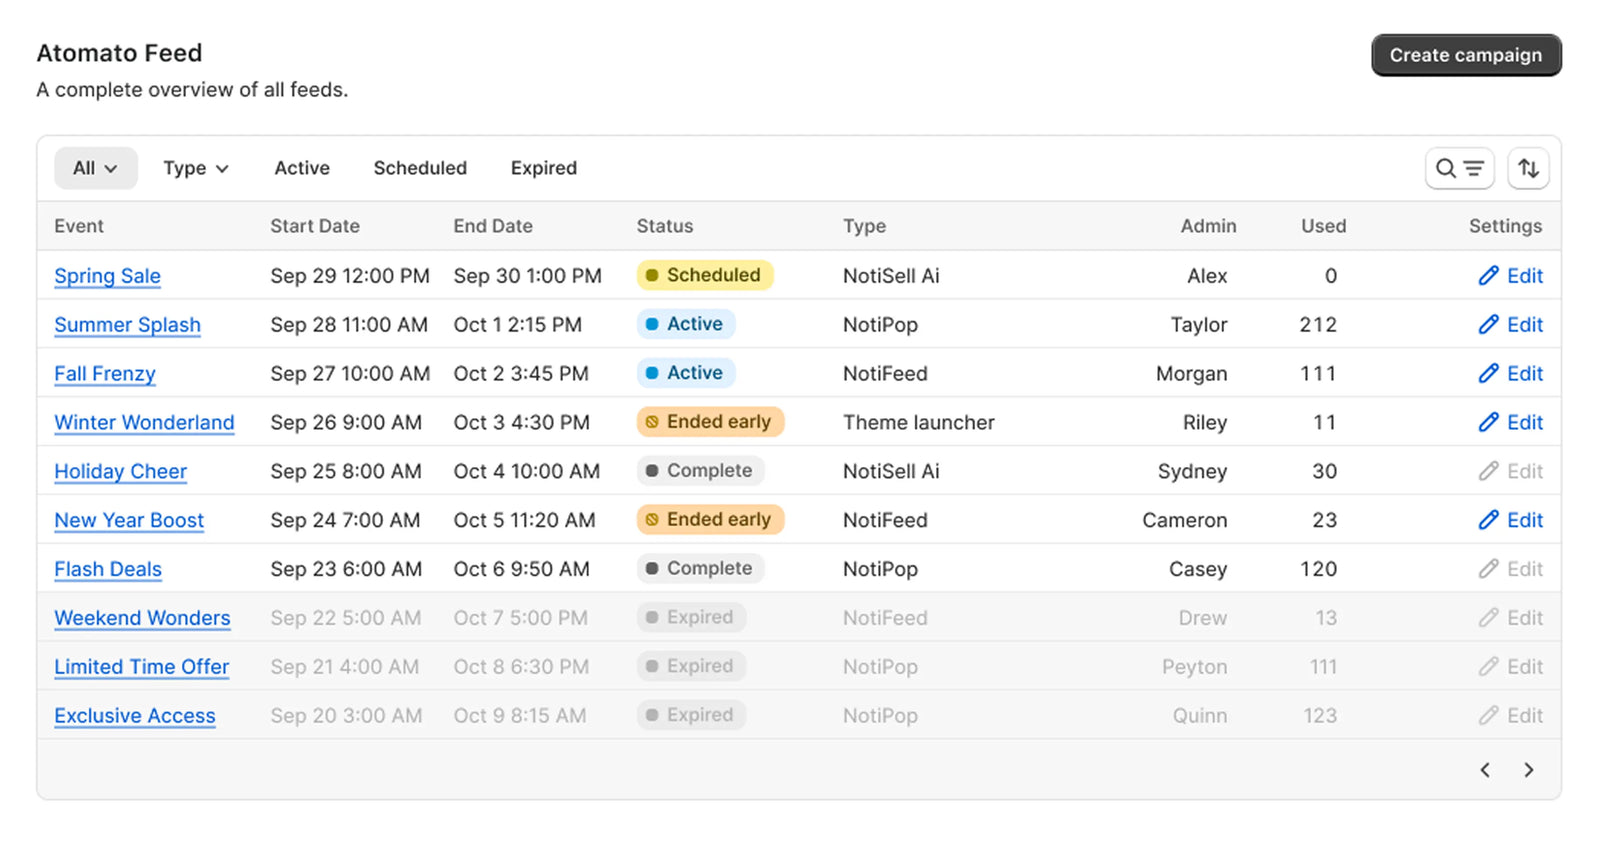Click the Active badge for Fall Frenzy
Viewport: 1600px width, 841px height.
pos(686,373)
